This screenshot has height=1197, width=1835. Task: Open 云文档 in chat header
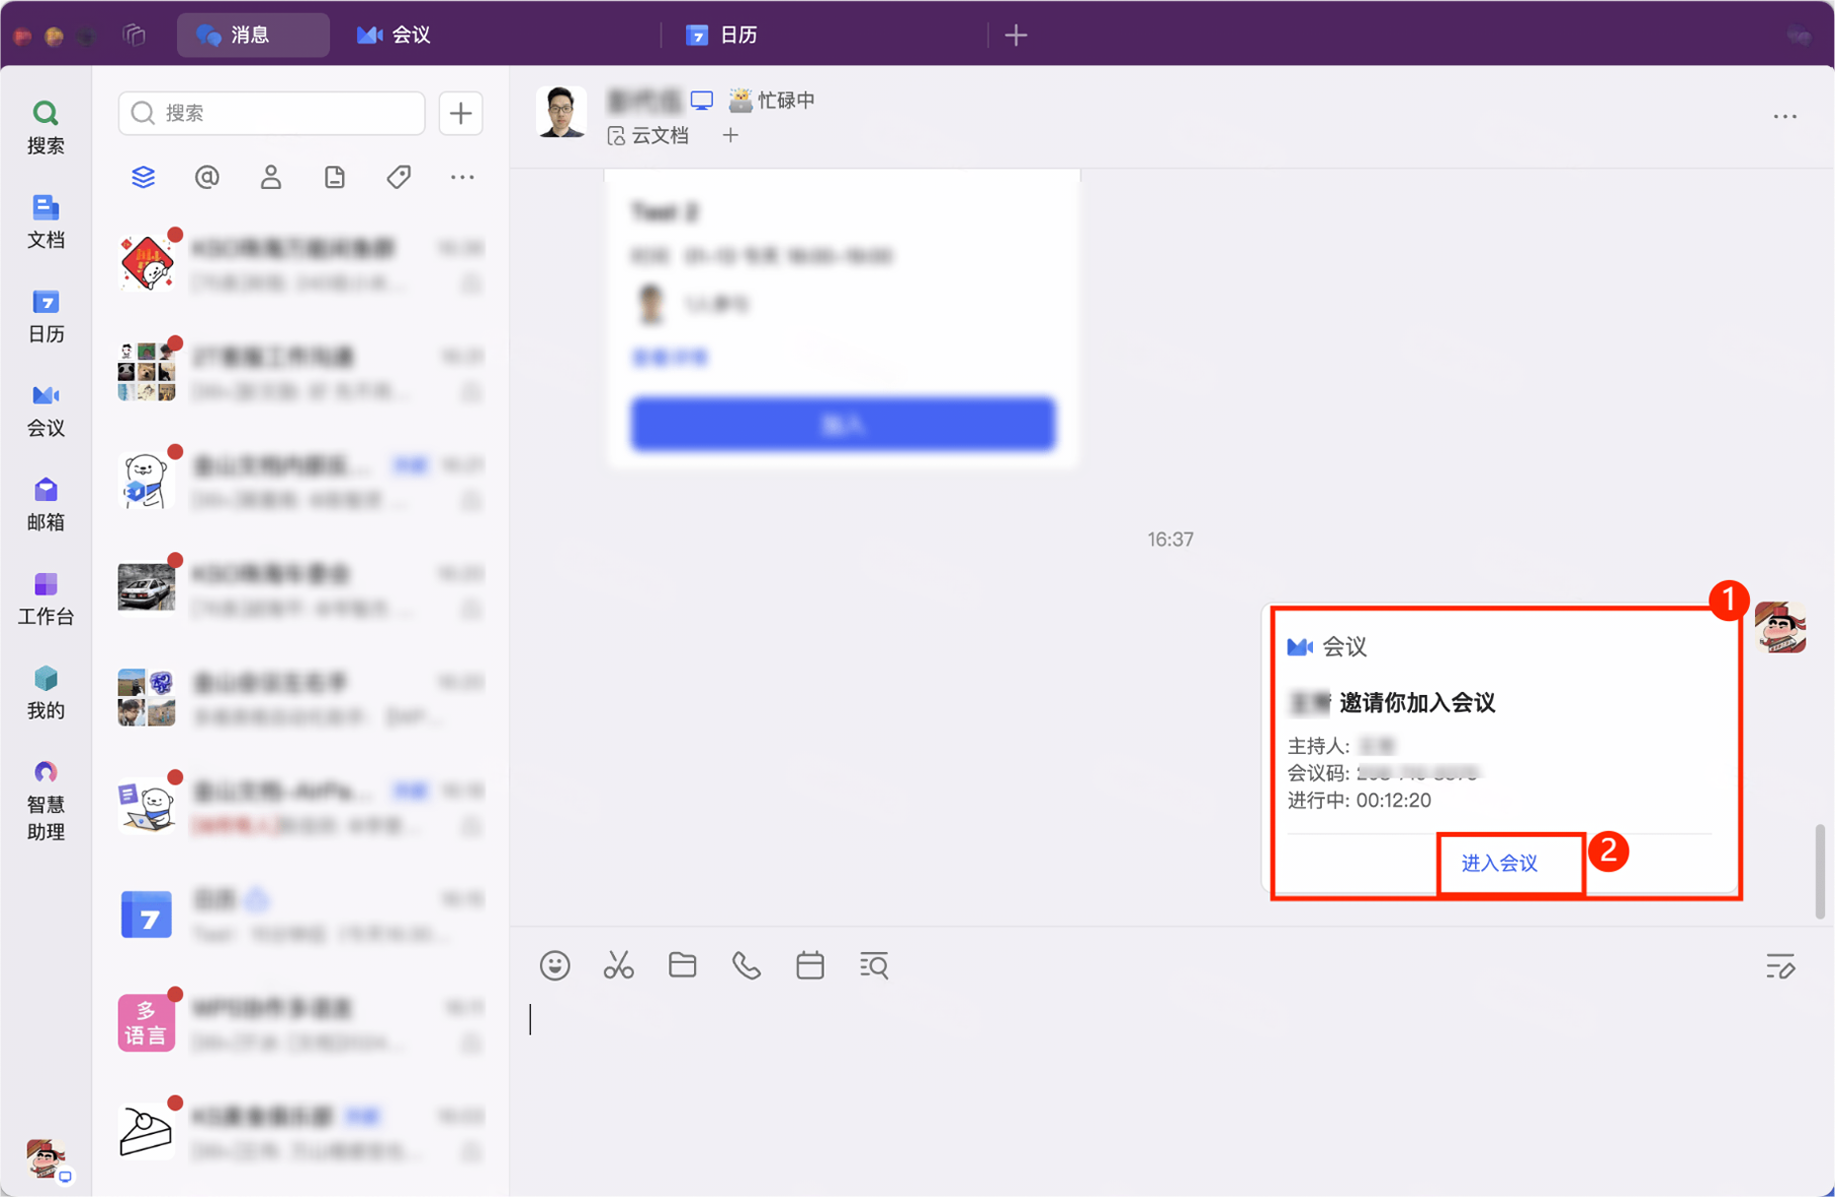click(x=648, y=135)
